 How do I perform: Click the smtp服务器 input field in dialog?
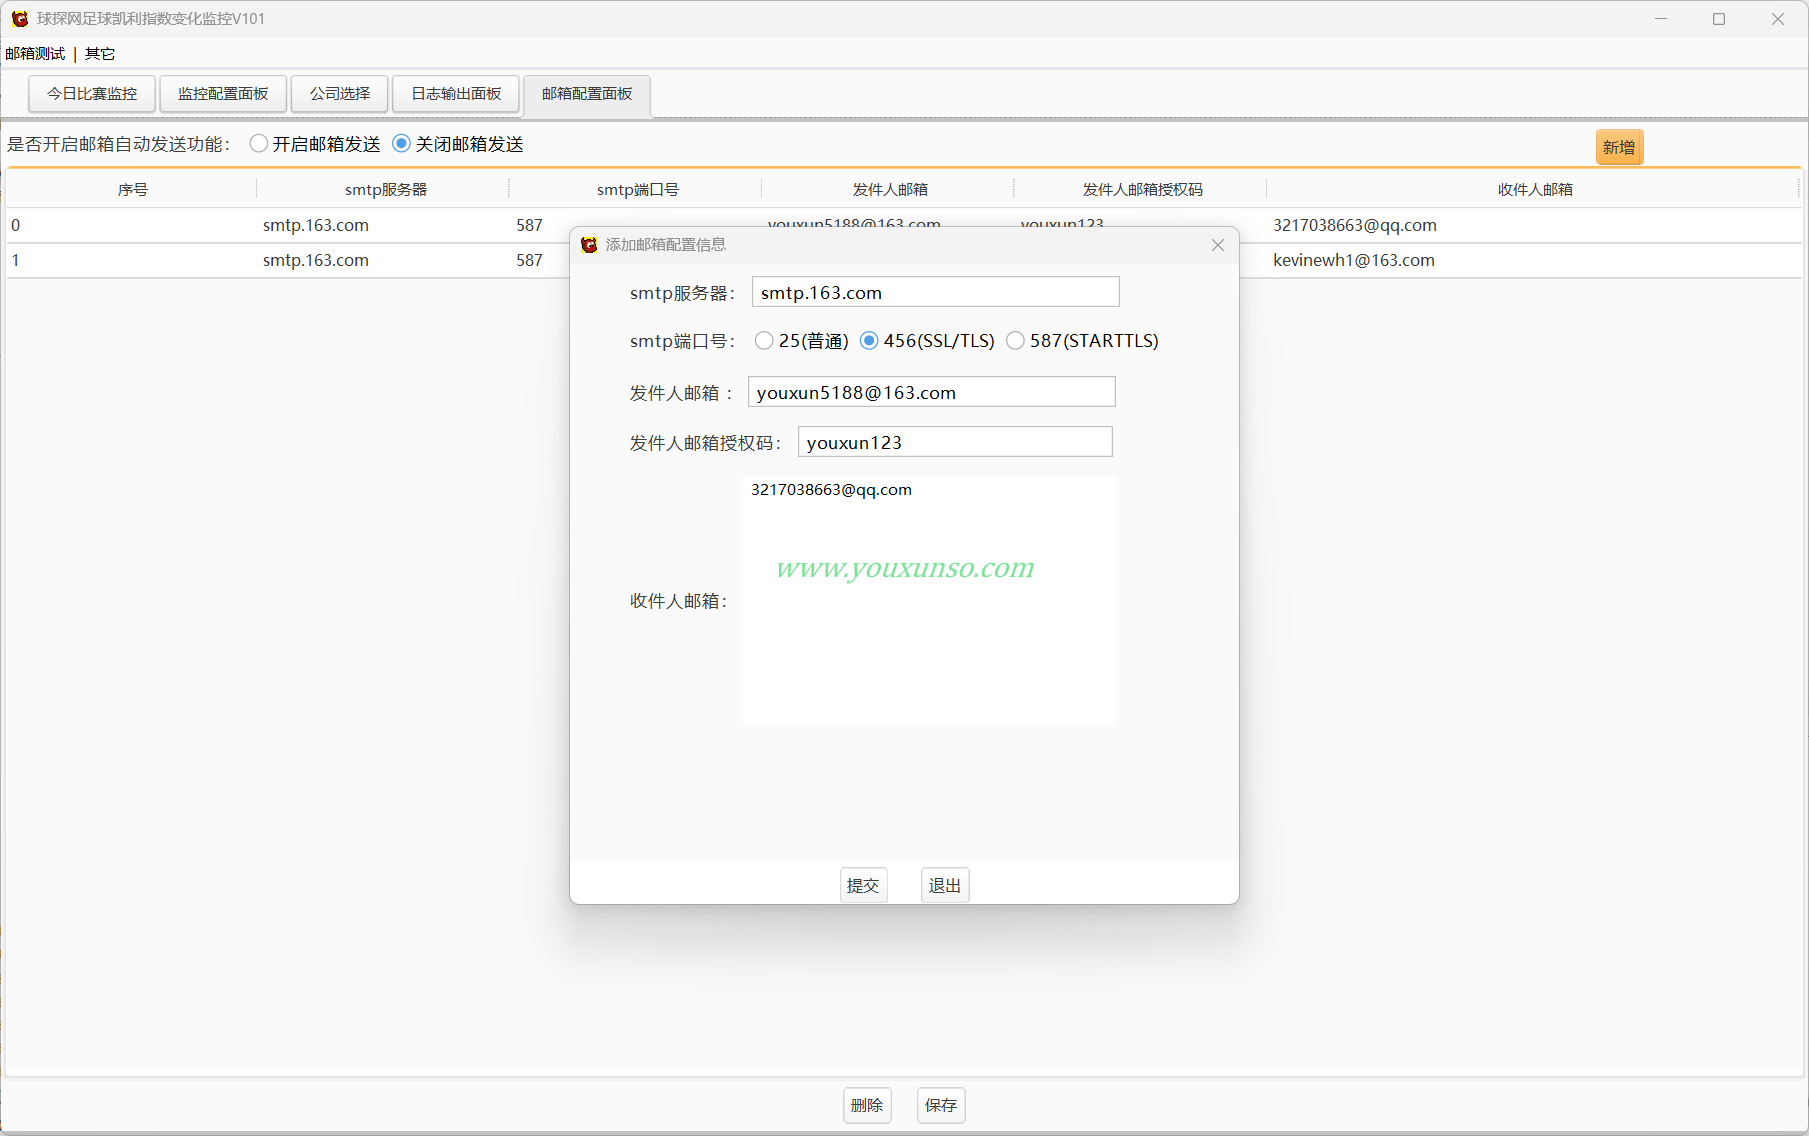[935, 292]
